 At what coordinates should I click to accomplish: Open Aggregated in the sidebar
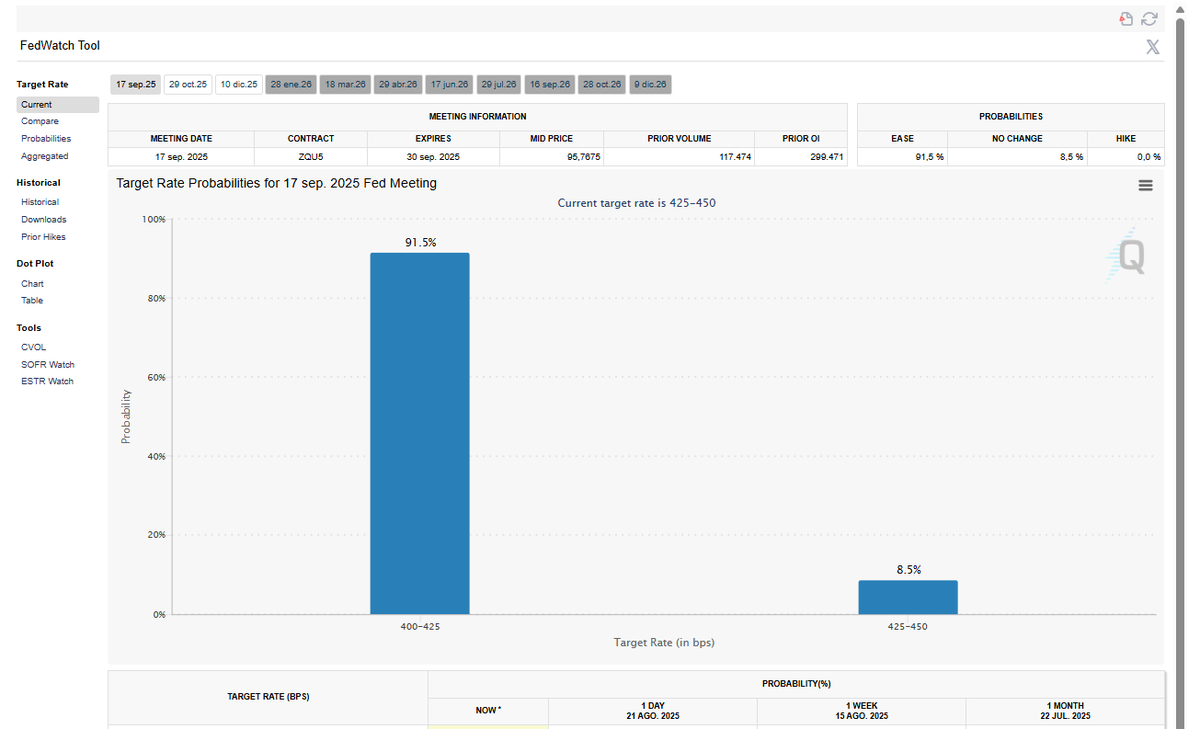pos(45,156)
